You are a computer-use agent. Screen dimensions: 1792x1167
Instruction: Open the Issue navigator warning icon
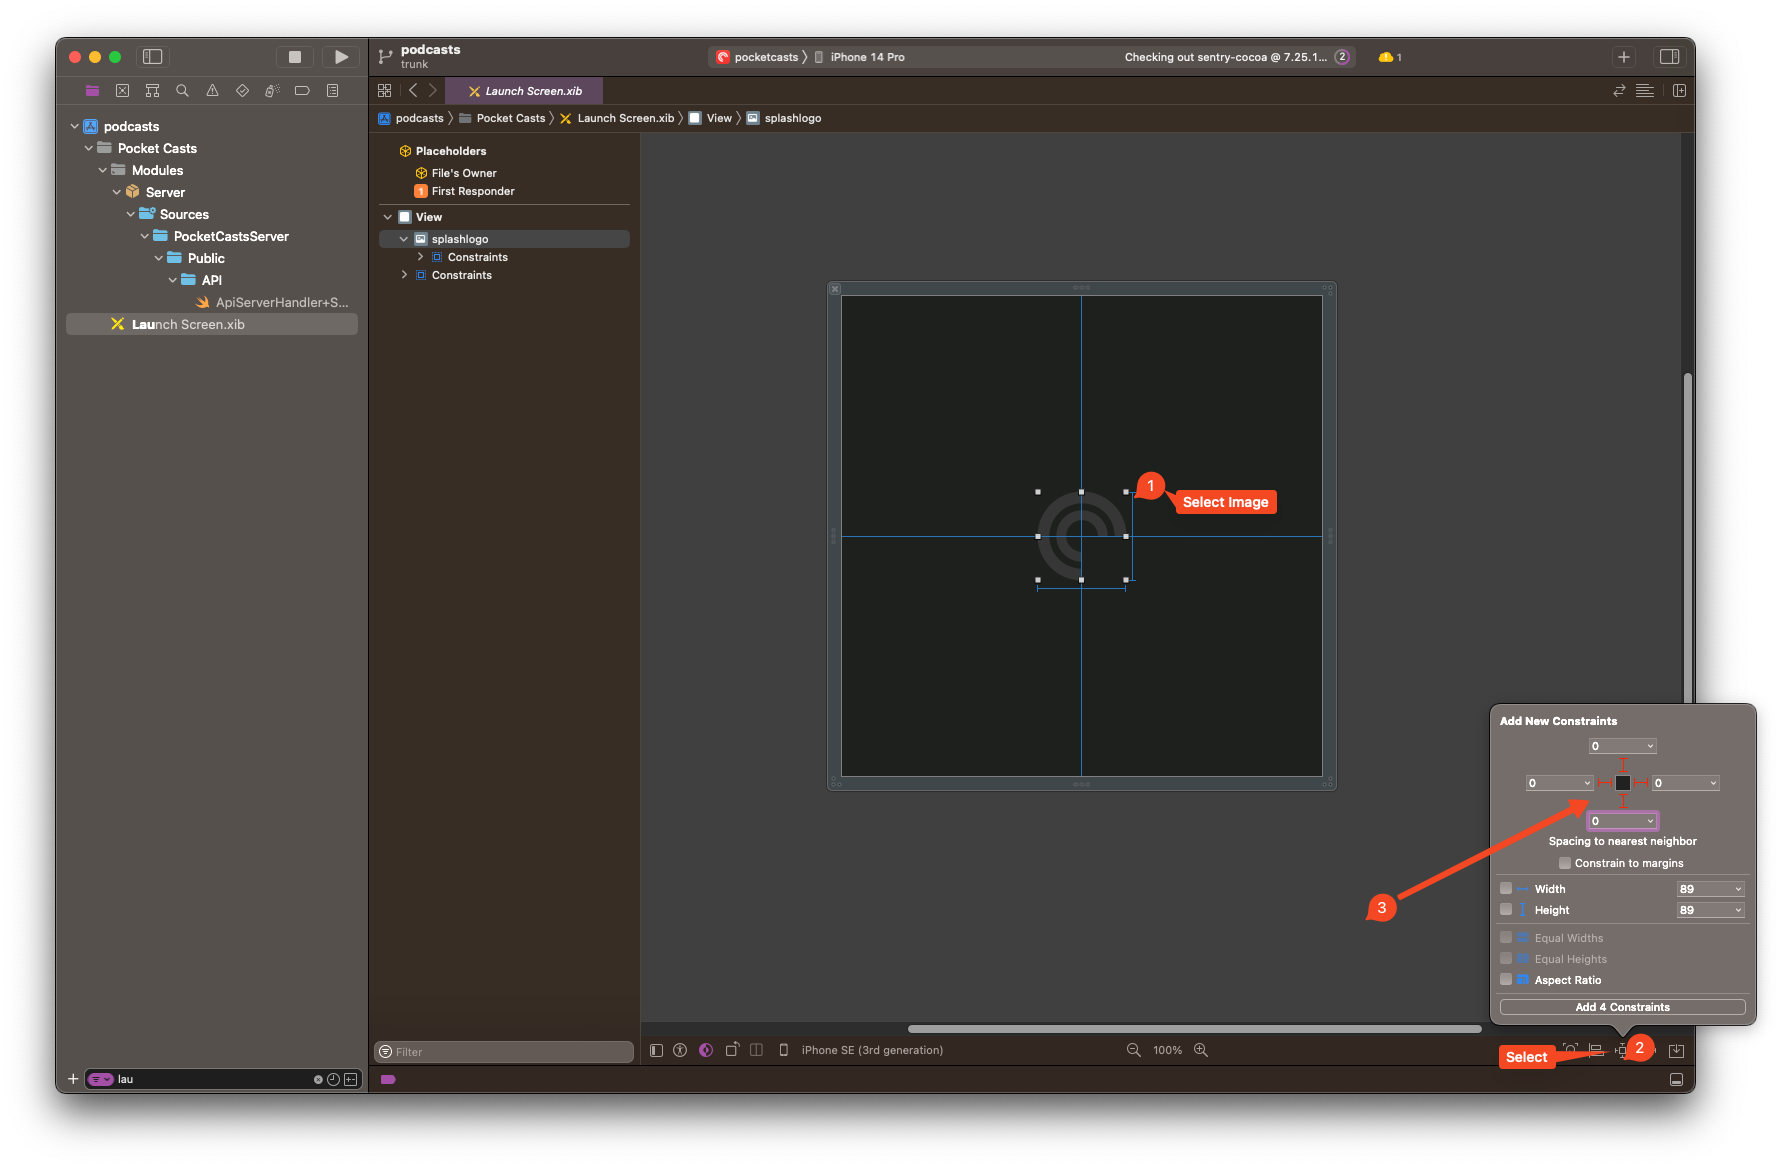click(212, 91)
